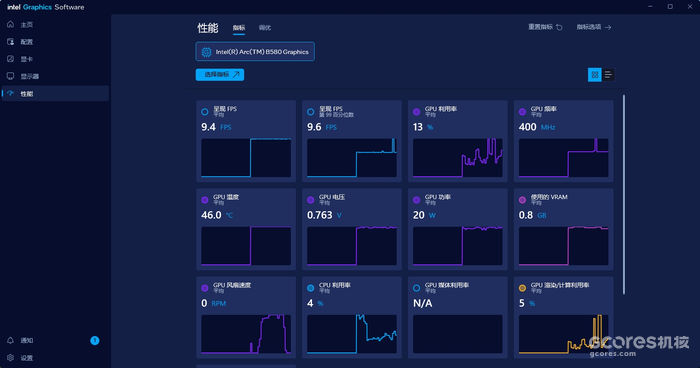Click the GPU 频率 graph thumbnail

(563, 158)
